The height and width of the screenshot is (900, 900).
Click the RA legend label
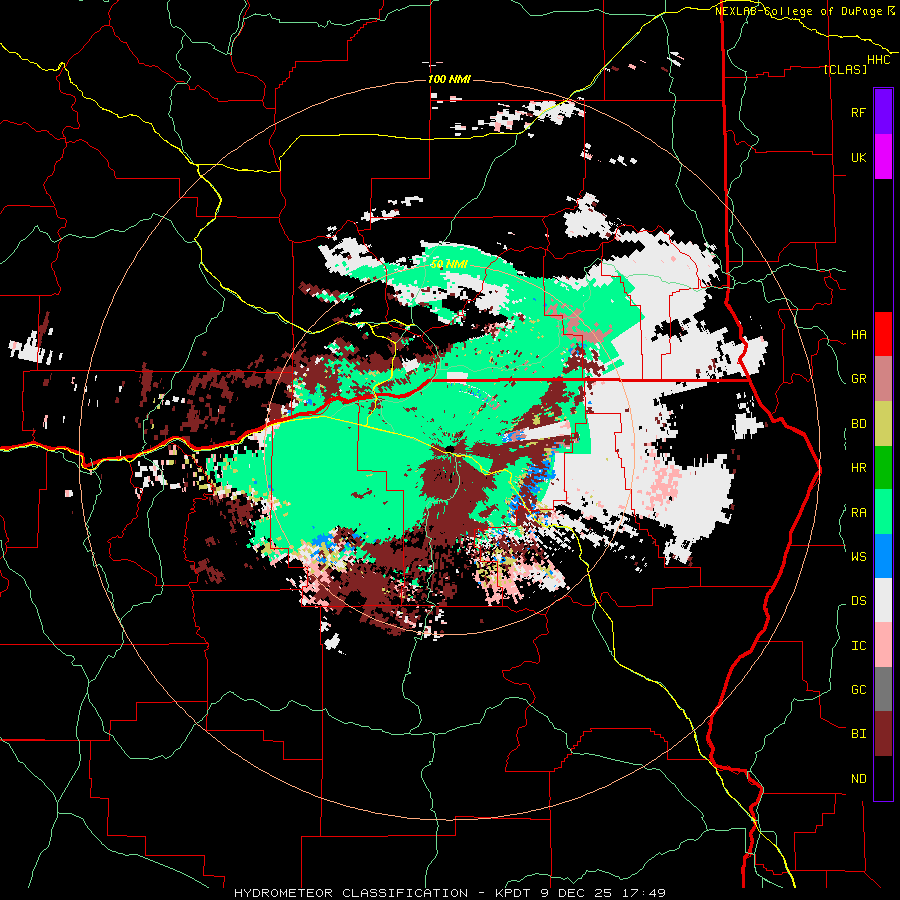coord(858,513)
